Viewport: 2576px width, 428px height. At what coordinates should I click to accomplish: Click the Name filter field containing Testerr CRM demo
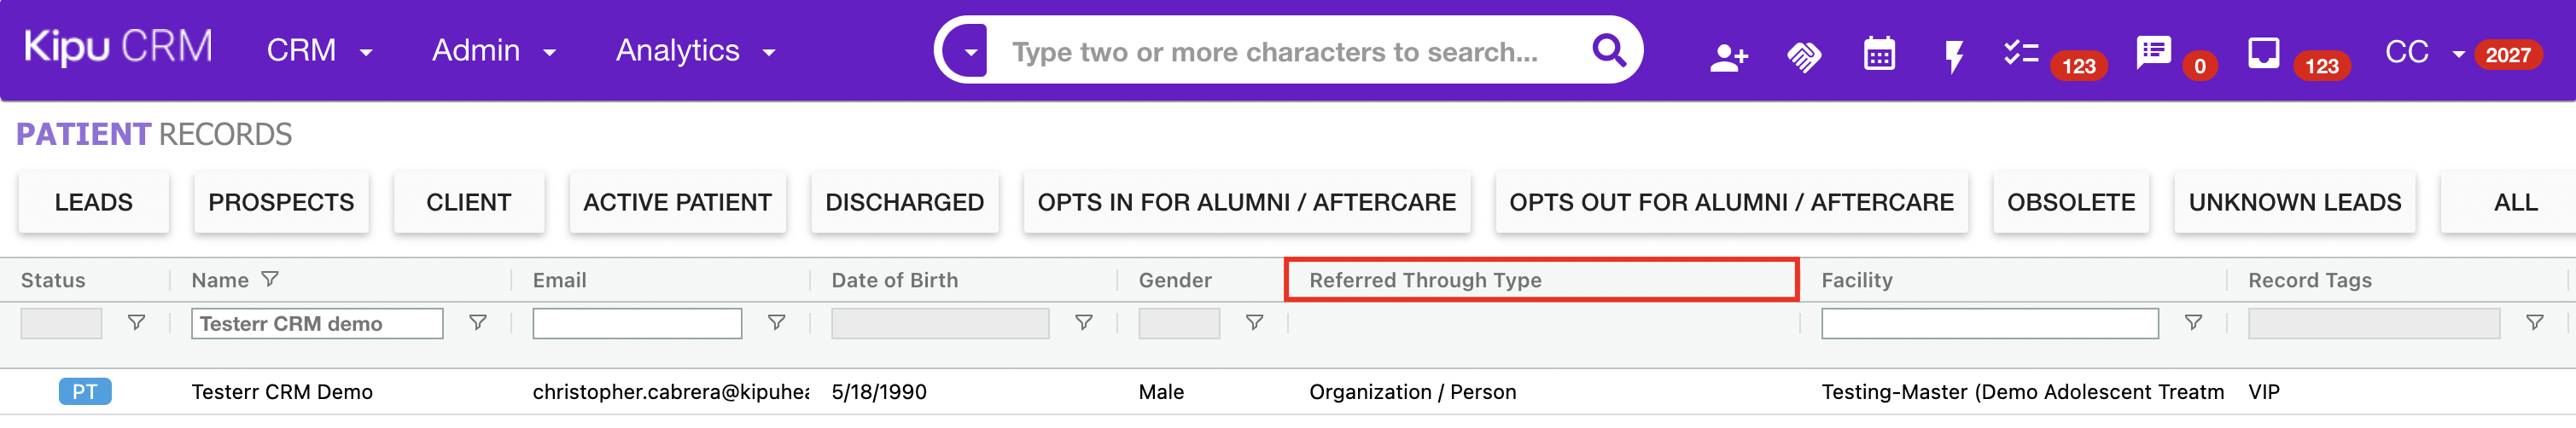[316, 323]
